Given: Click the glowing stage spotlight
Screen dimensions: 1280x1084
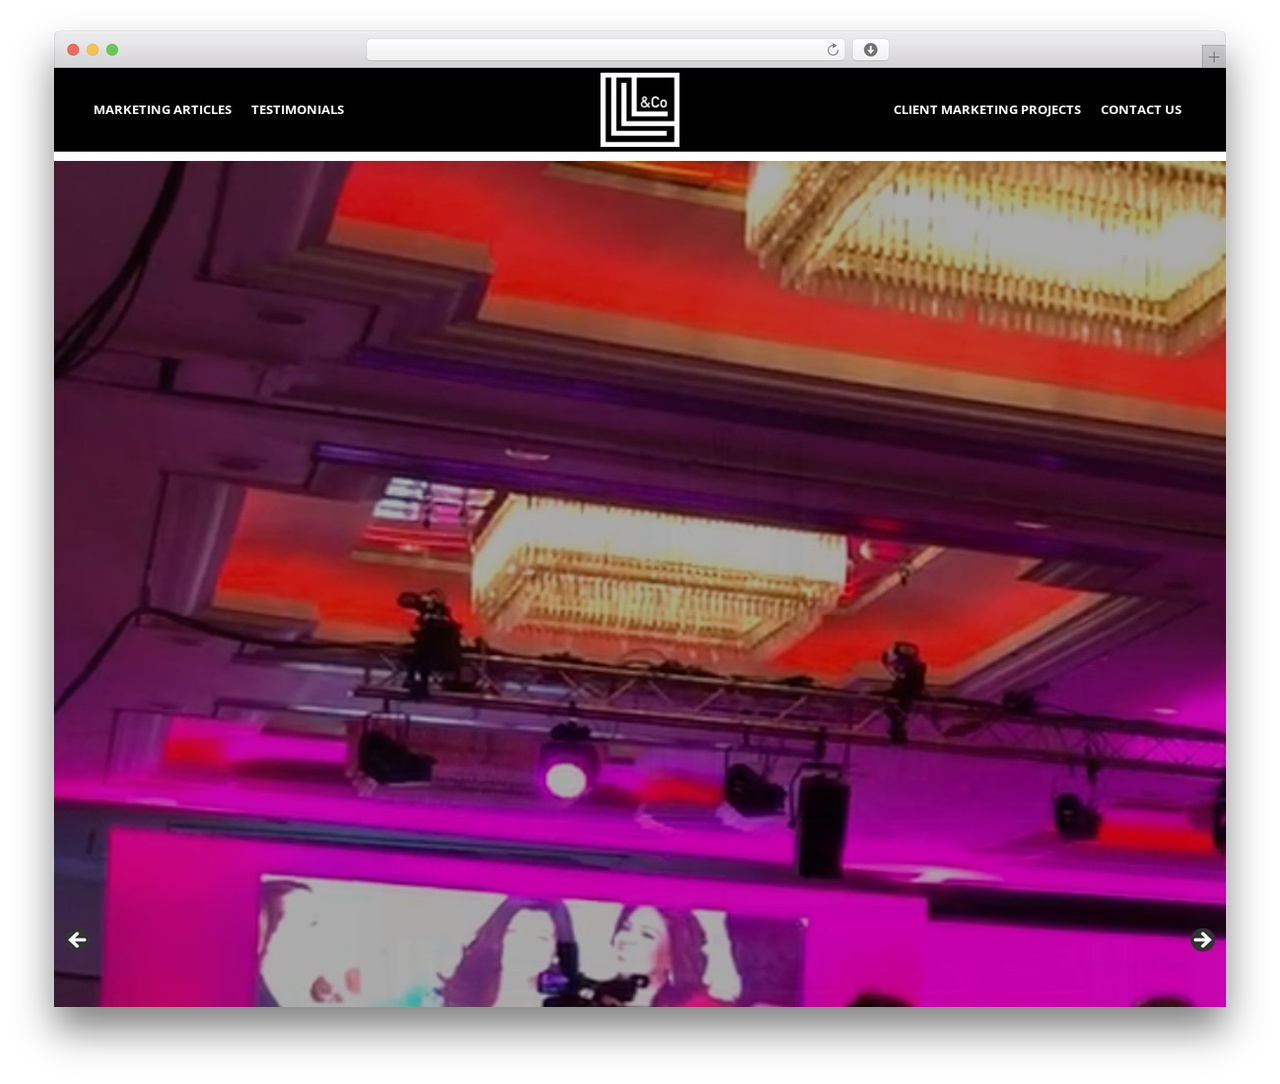Looking at the screenshot, I should 566,775.
